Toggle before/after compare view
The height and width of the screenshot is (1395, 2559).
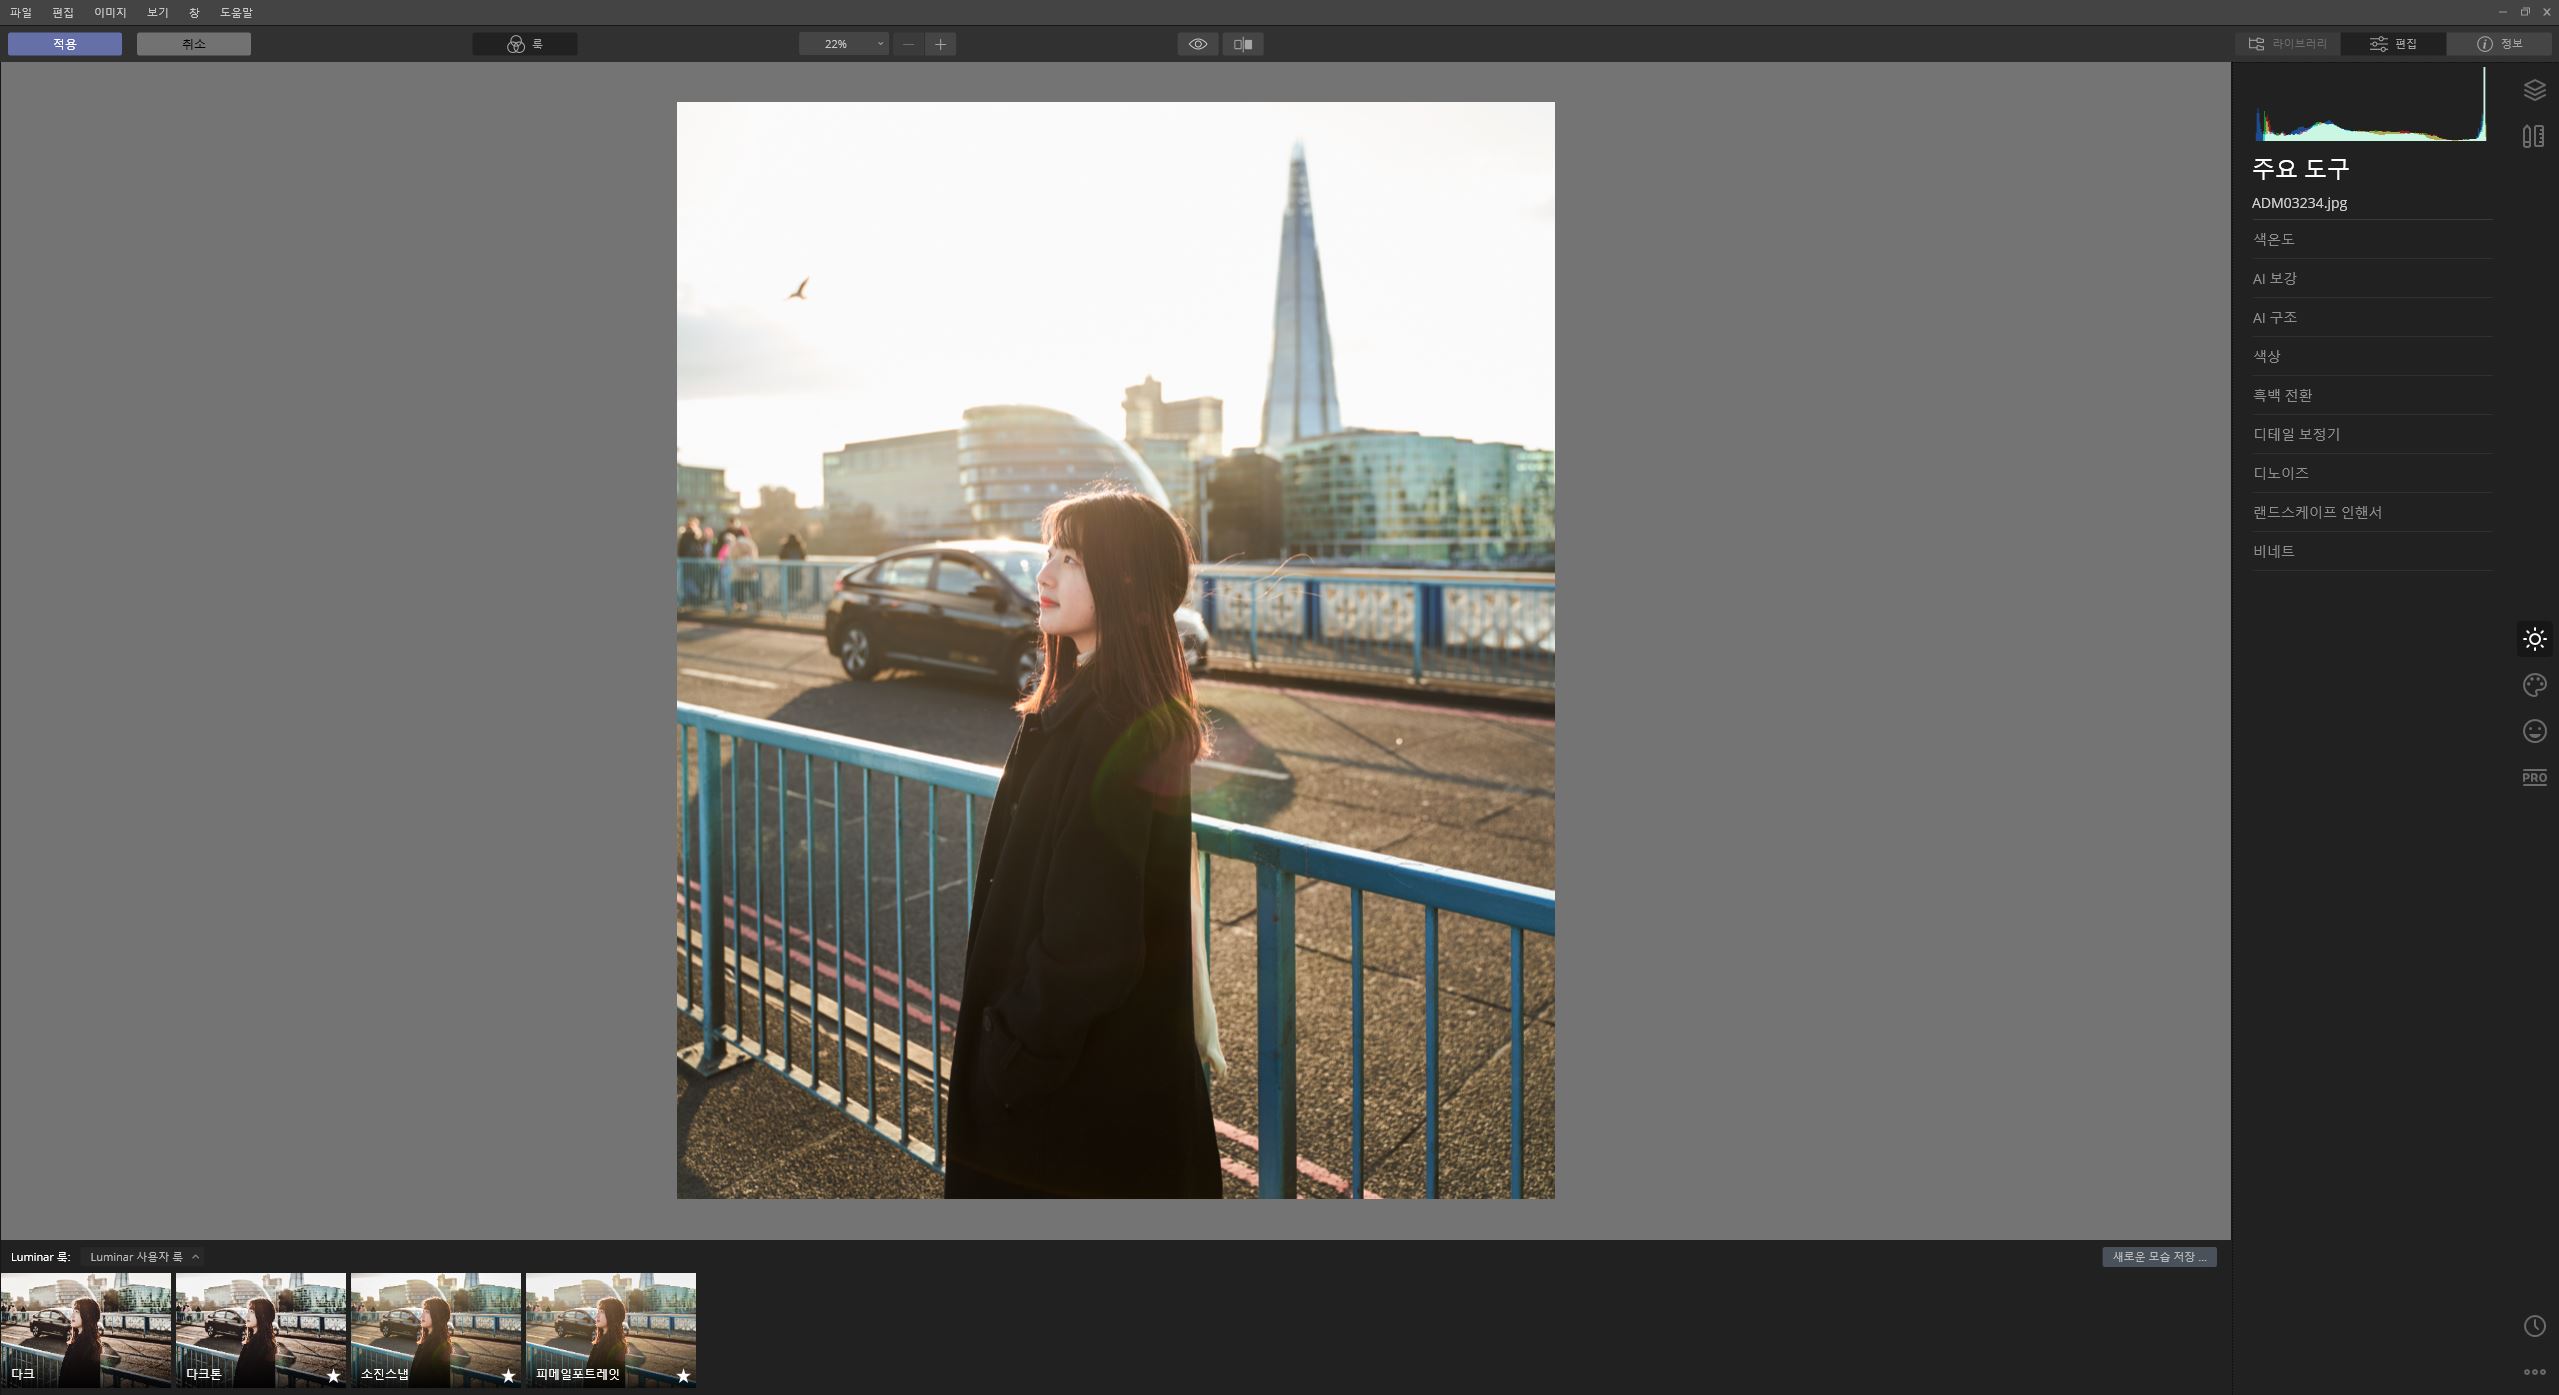pyautogui.click(x=1243, y=44)
